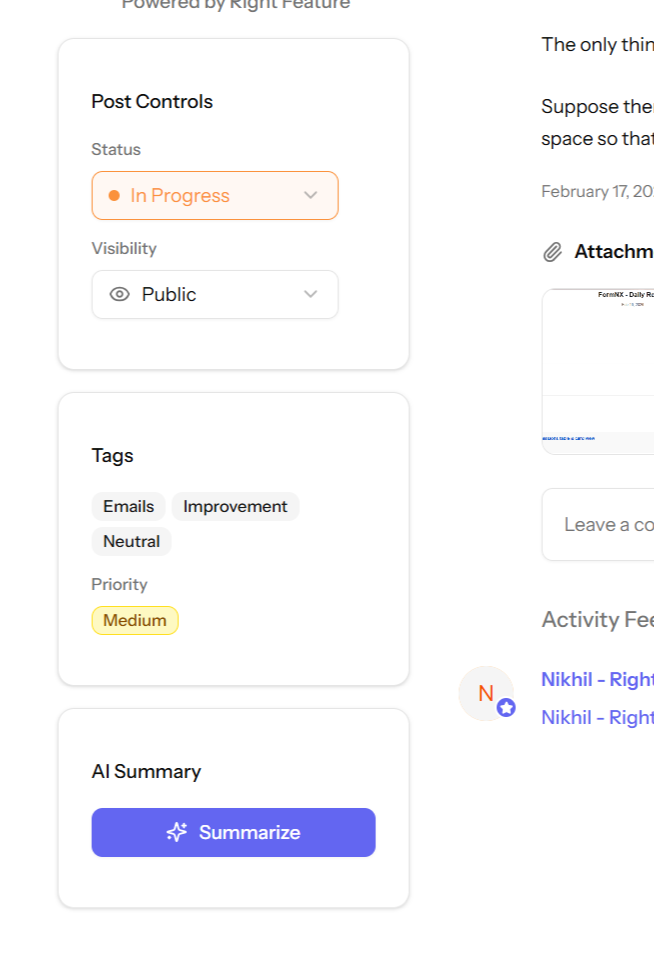Open the Status dropdown showing In Progress

[x=214, y=195]
